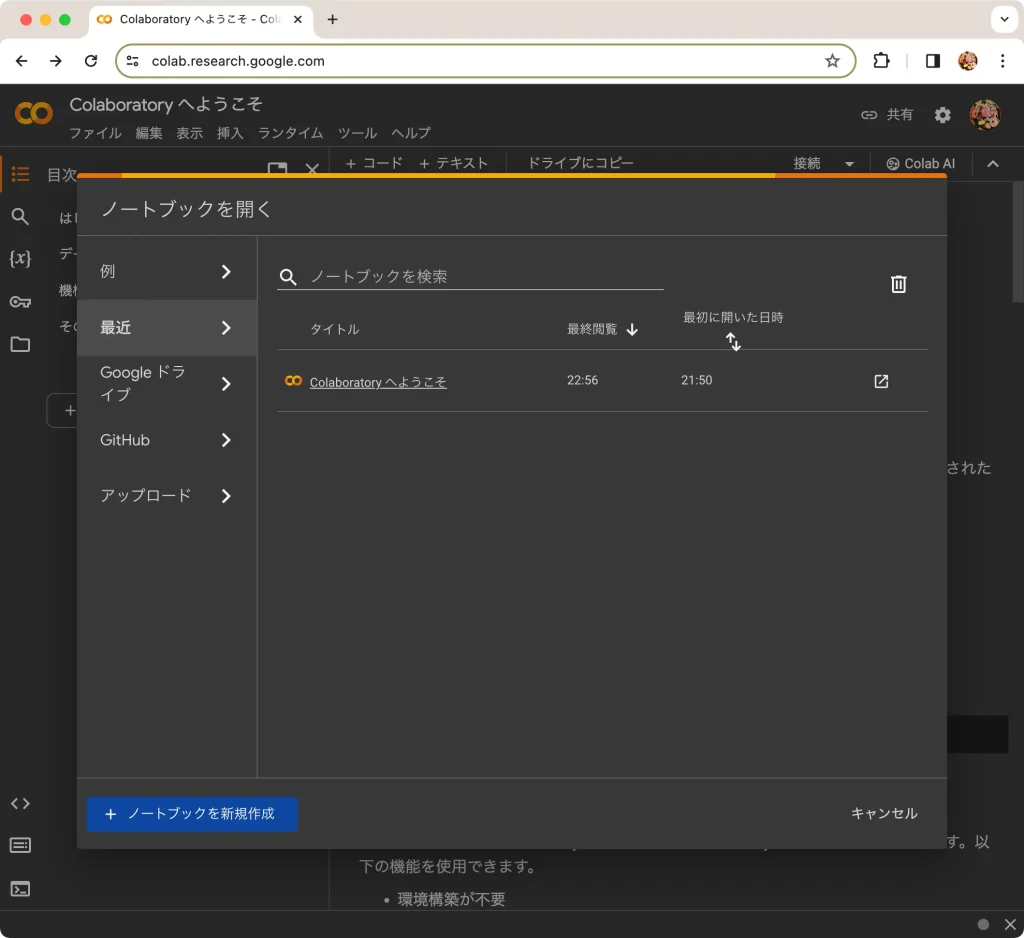Viewport: 1024px width, 938px height.
Task: Reload the page
Action: [x=91, y=61]
